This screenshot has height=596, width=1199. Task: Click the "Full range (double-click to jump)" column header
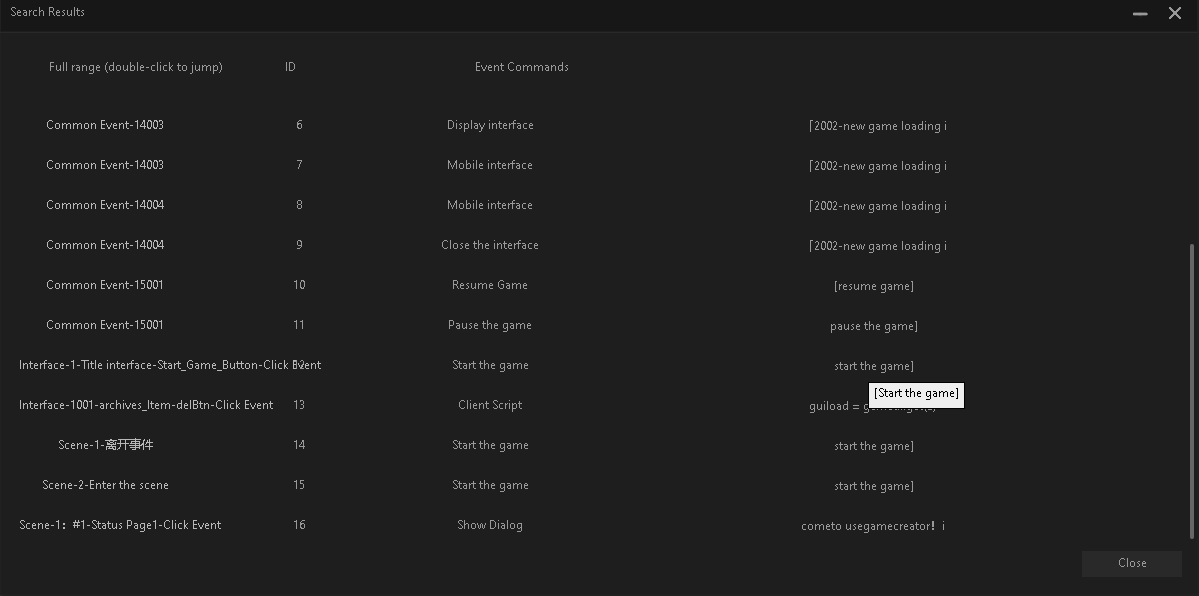[136, 67]
